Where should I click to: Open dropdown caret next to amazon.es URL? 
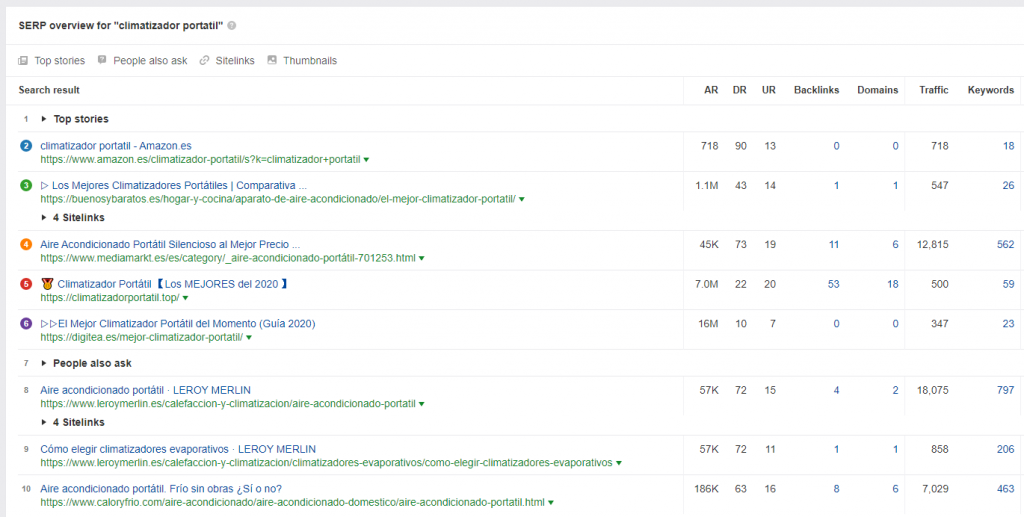tap(366, 160)
